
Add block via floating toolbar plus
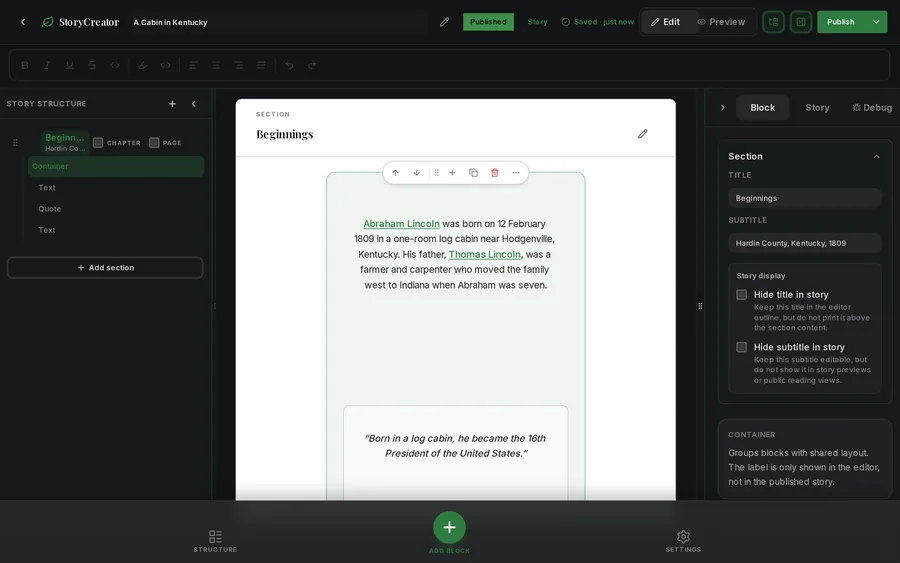(452, 173)
